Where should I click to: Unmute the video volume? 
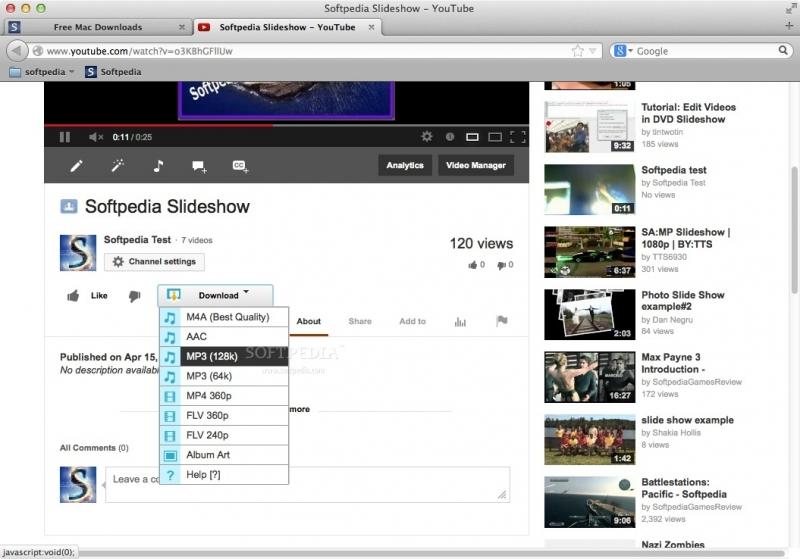click(96, 137)
